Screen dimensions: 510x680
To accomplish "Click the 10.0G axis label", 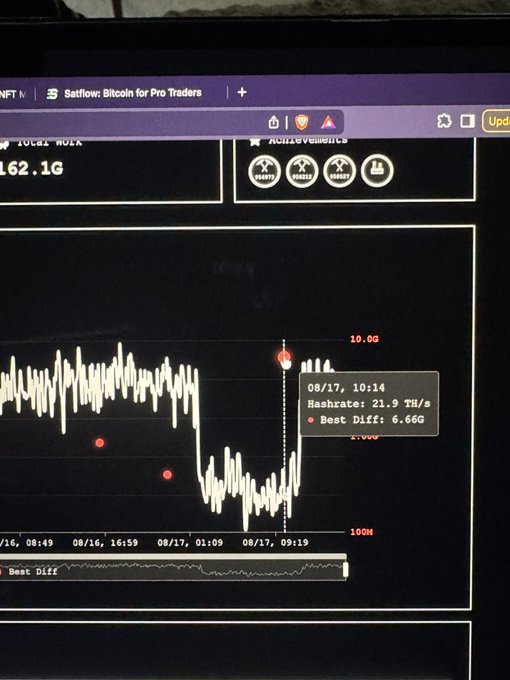I will [364, 339].
